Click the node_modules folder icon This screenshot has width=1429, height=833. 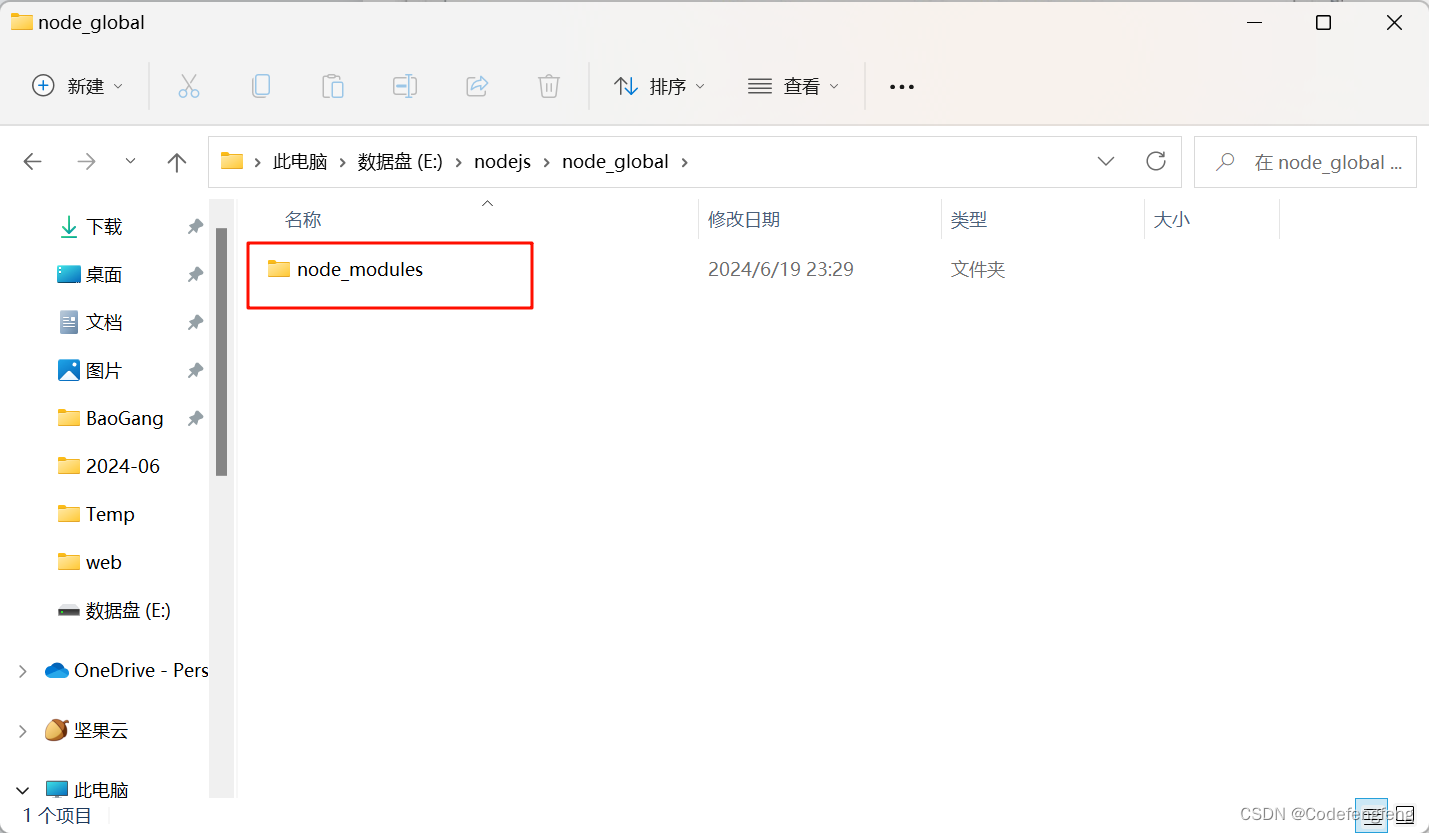point(279,269)
